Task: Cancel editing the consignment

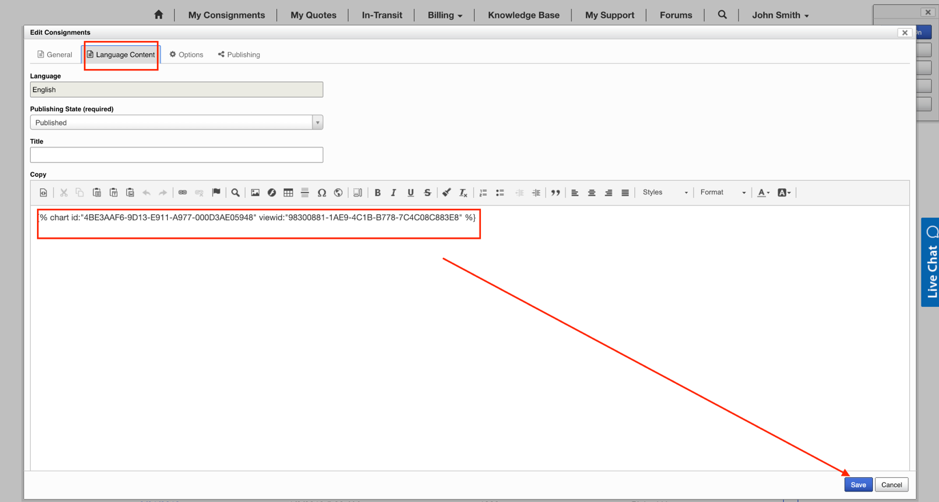Action: pyautogui.click(x=891, y=485)
